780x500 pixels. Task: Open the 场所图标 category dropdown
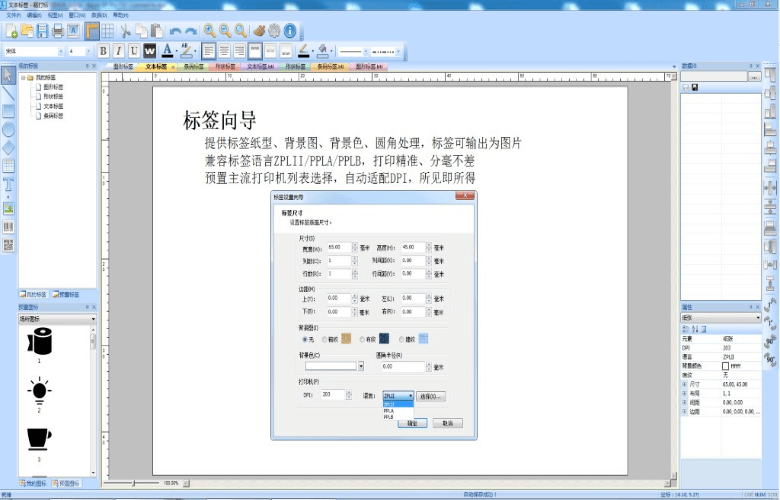coord(93,319)
